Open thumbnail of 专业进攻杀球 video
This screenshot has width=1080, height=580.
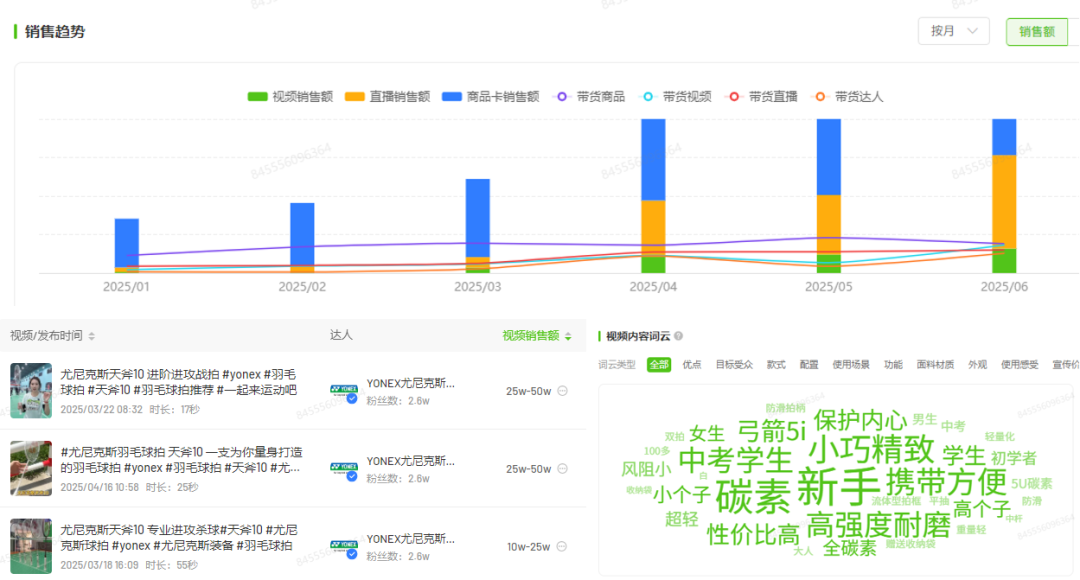31,546
